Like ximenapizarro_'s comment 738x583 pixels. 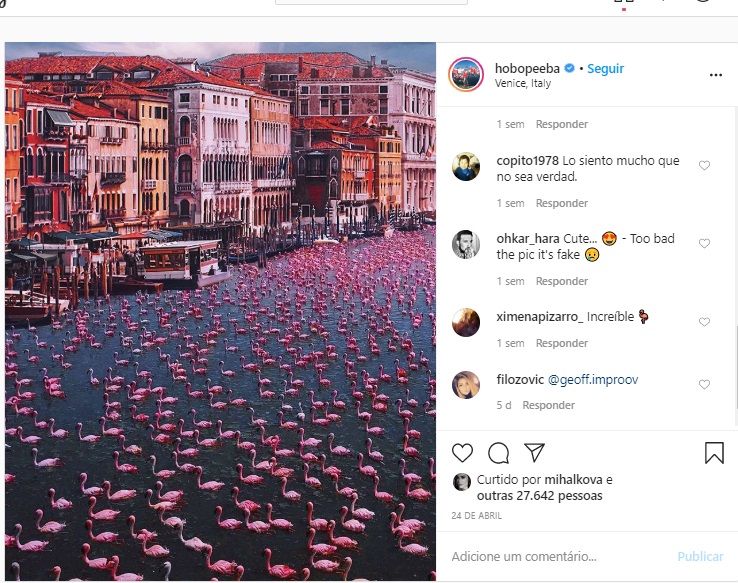coord(704,322)
